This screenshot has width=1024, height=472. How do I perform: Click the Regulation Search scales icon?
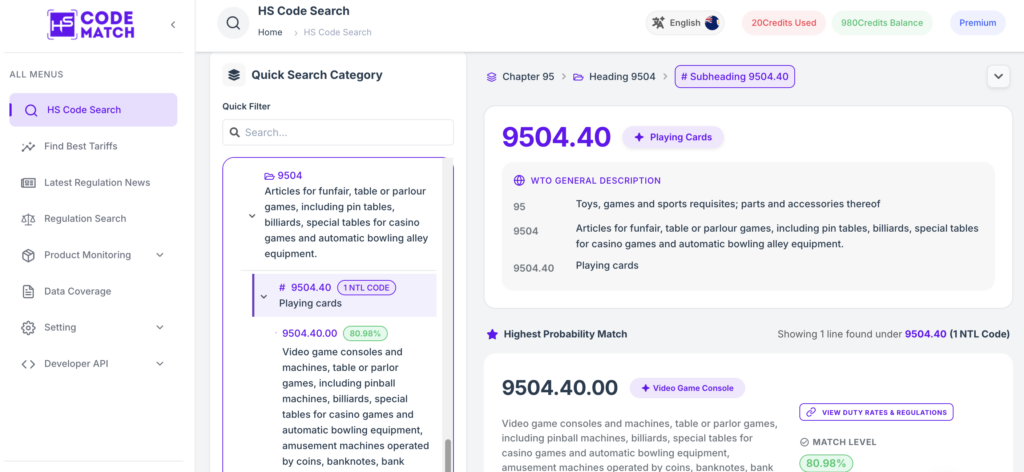coord(28,219)
